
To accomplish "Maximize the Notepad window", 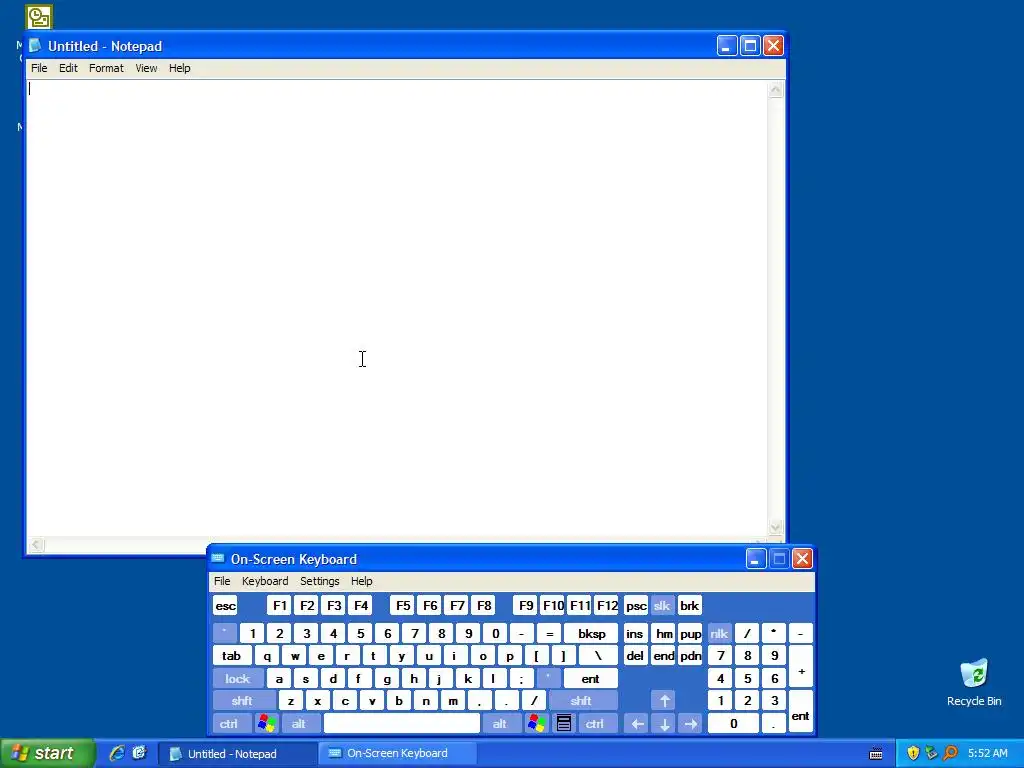I will (x=750, y=46).
